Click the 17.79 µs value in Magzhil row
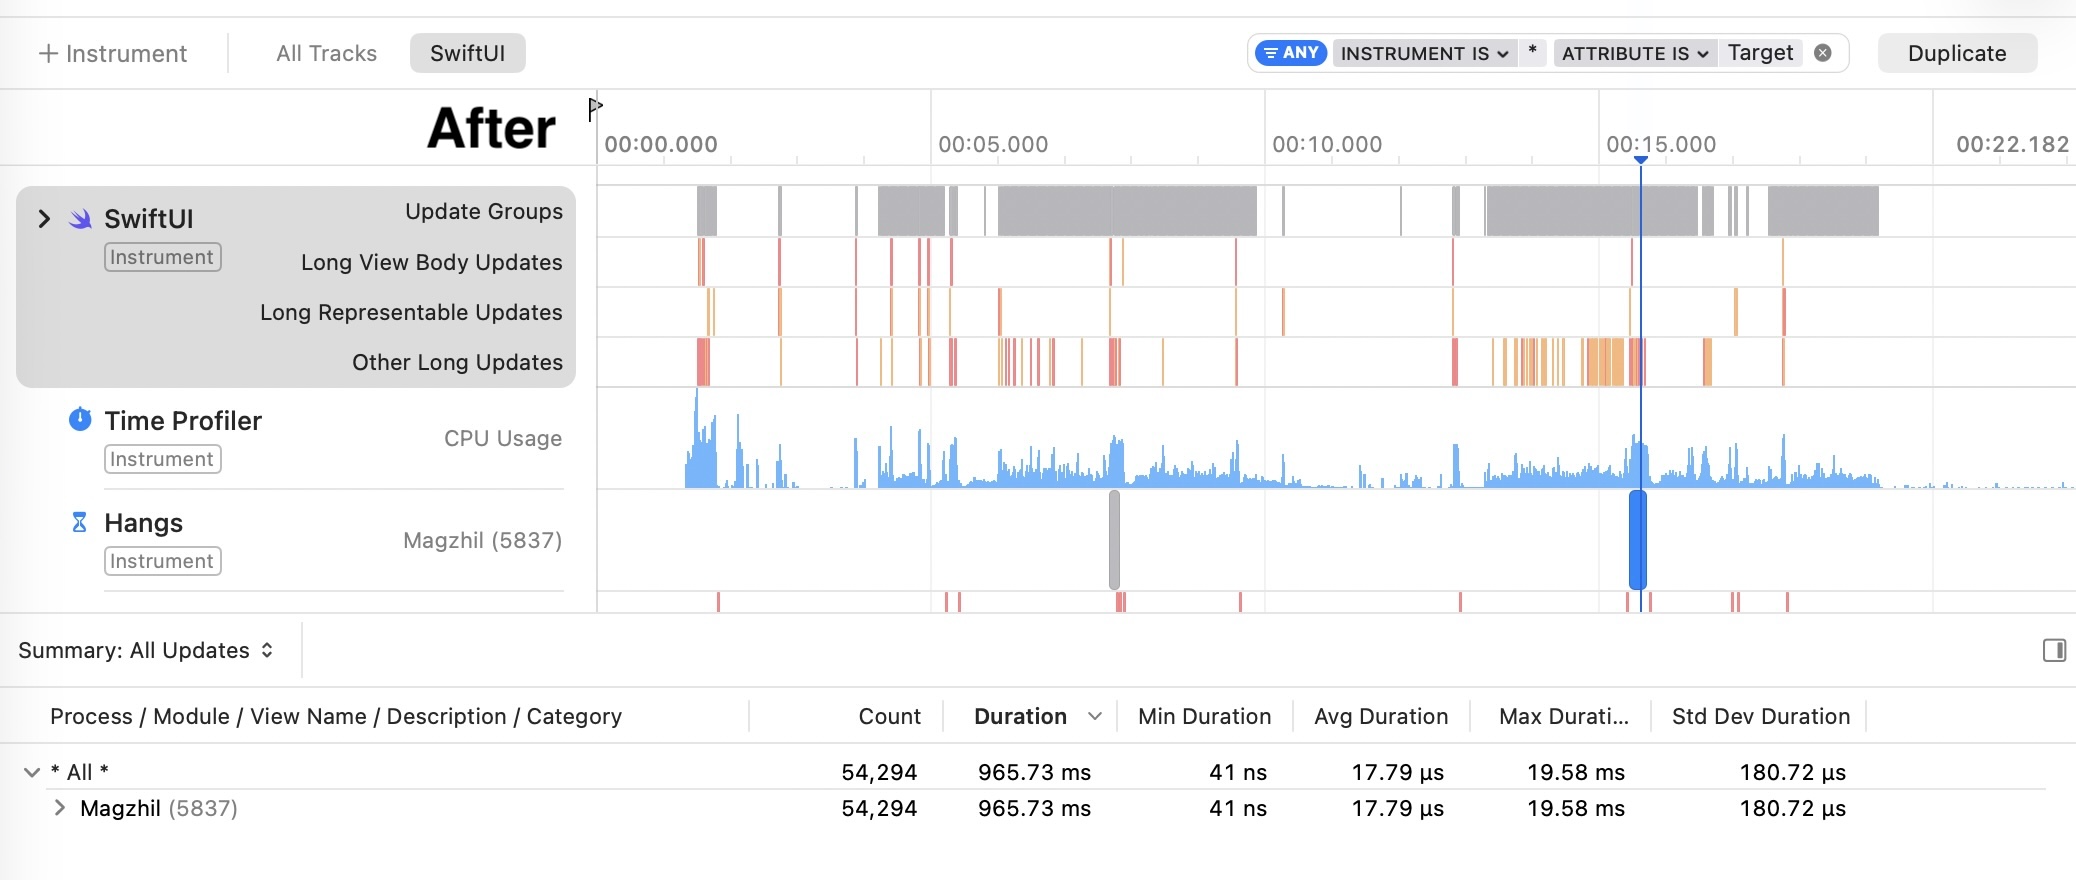The width and height of the screenshot is (2076, 880). [1398, 808]
